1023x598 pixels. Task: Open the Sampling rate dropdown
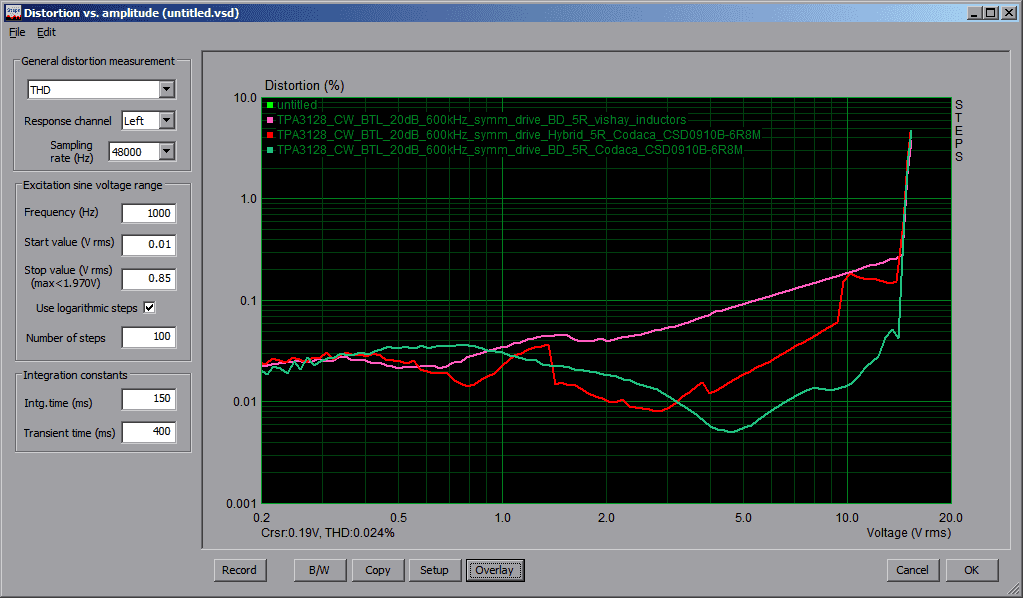pyautogui.click(x=166, y=152)
